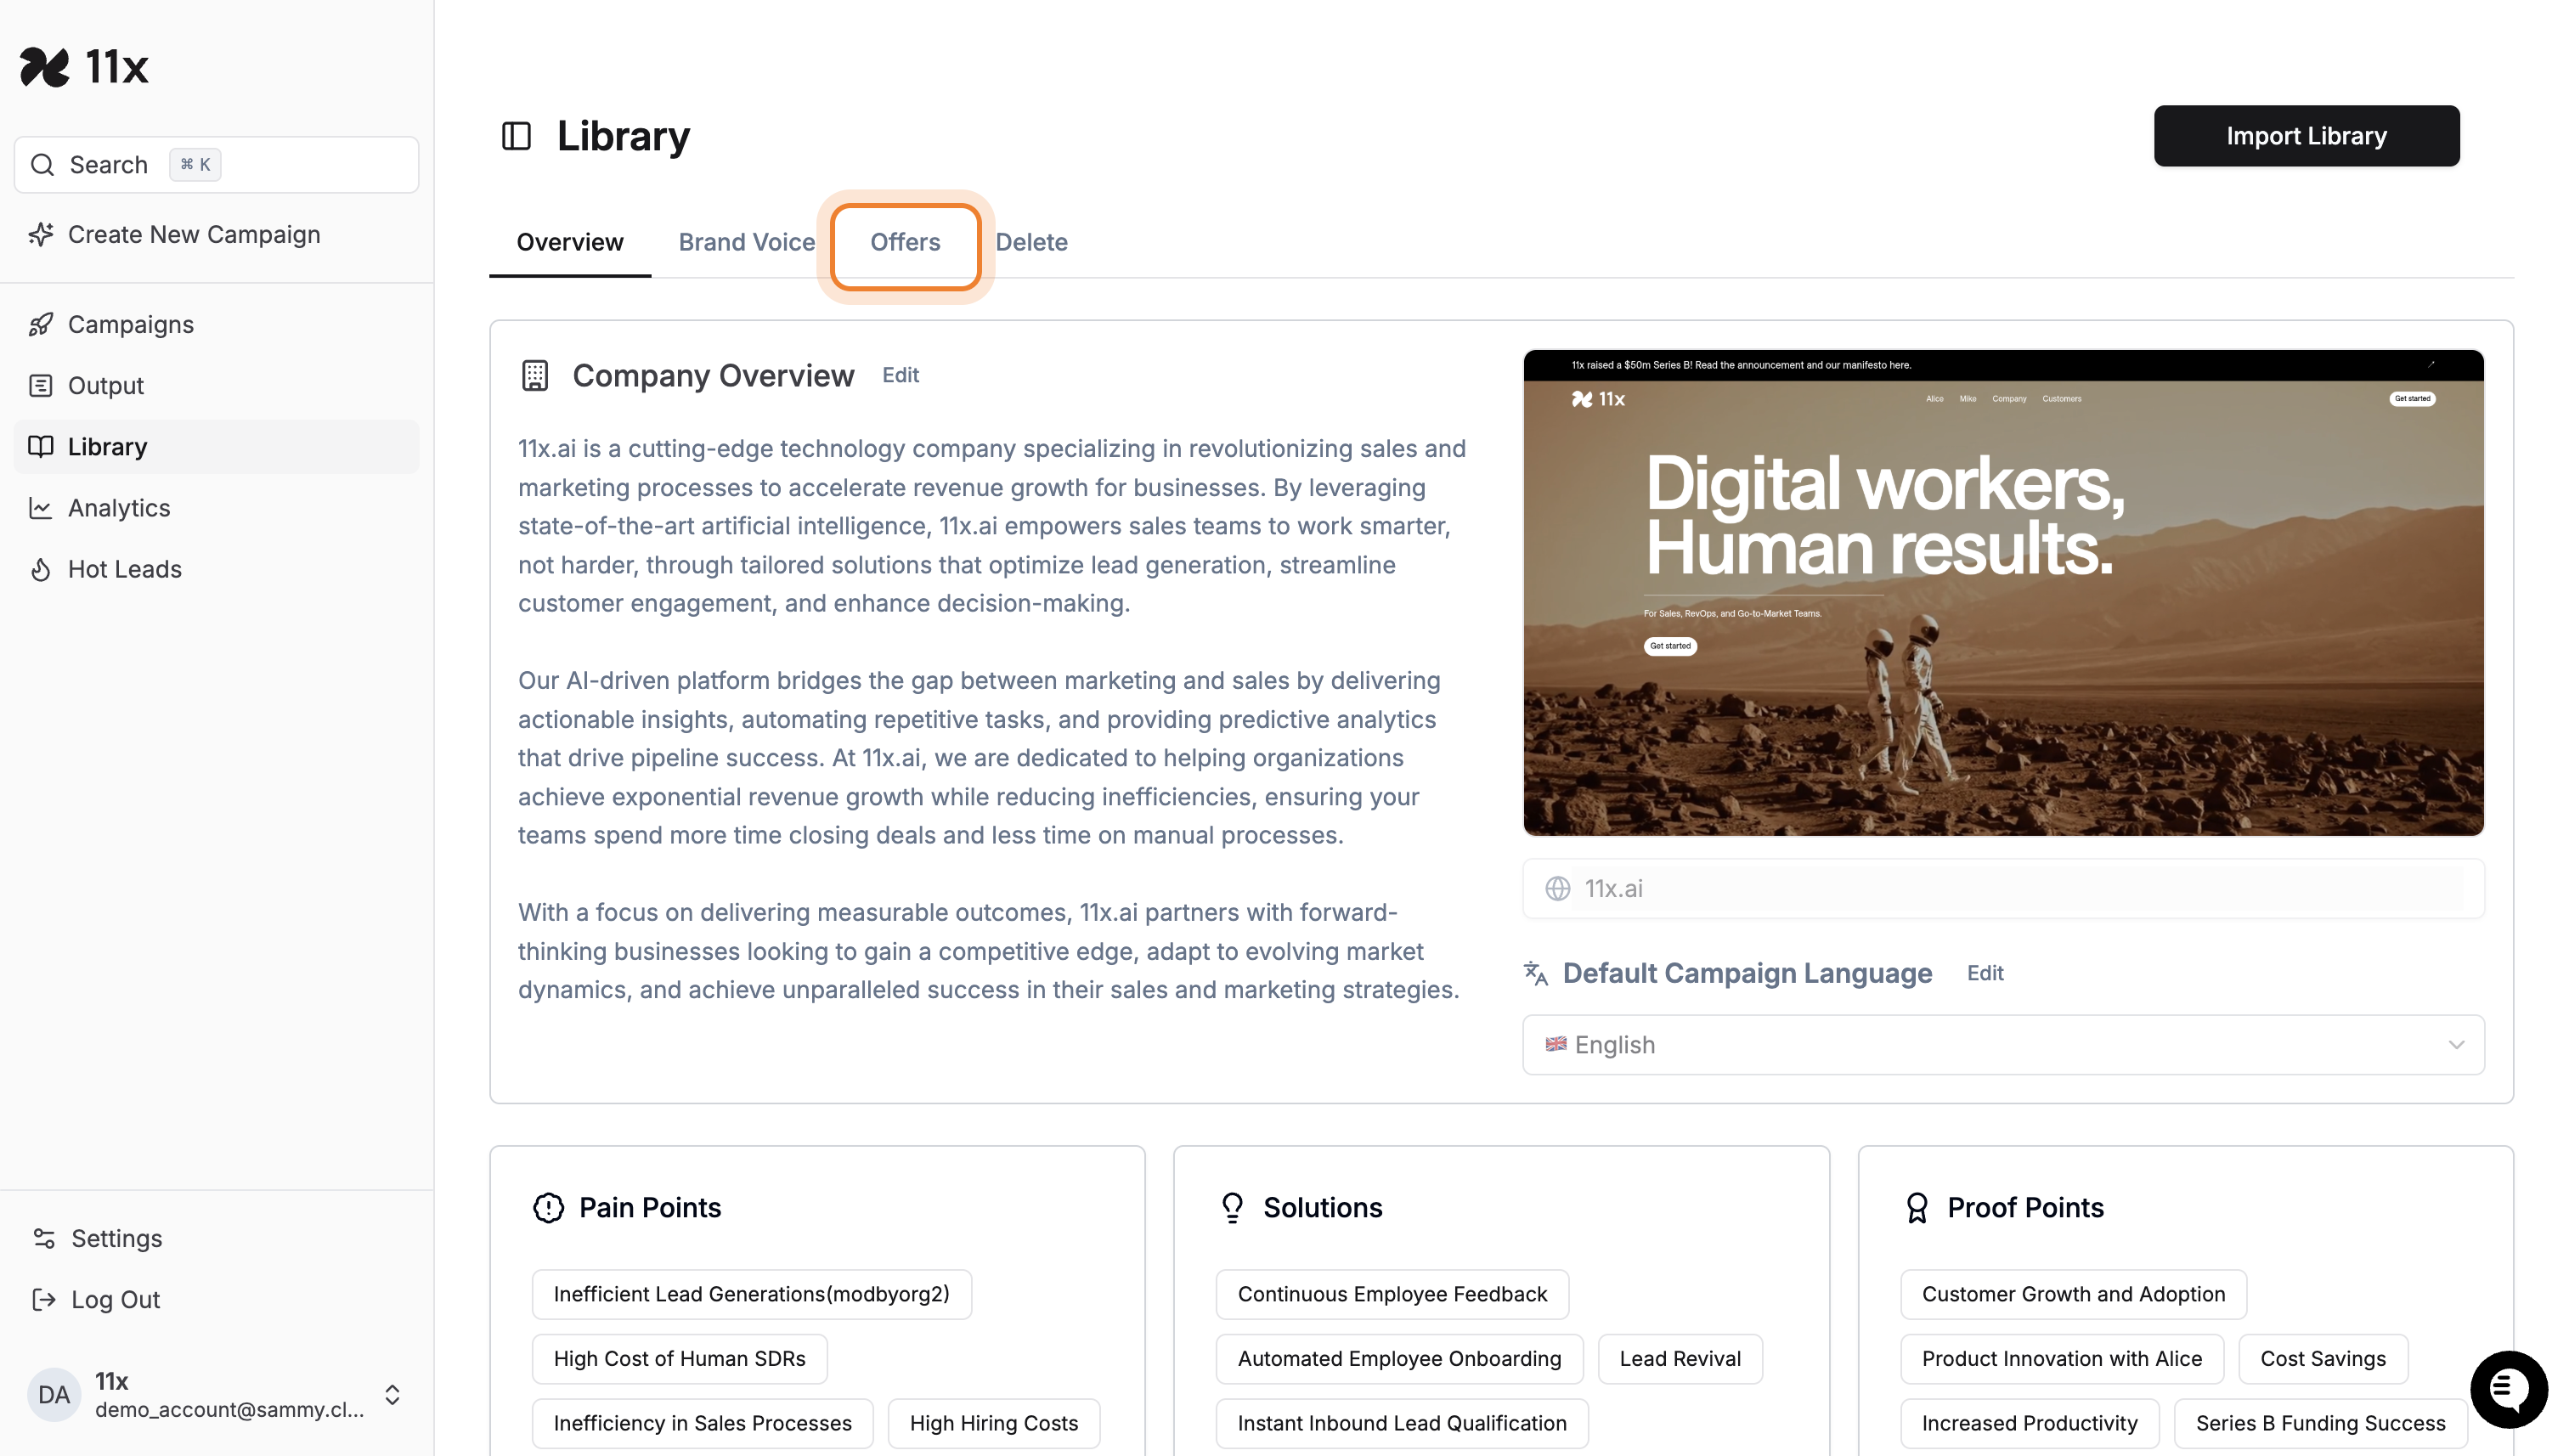2569x1456 pixels.
Task: Select Continuous Employee Feedback tag
Action: click(x=1392, y=1294)
